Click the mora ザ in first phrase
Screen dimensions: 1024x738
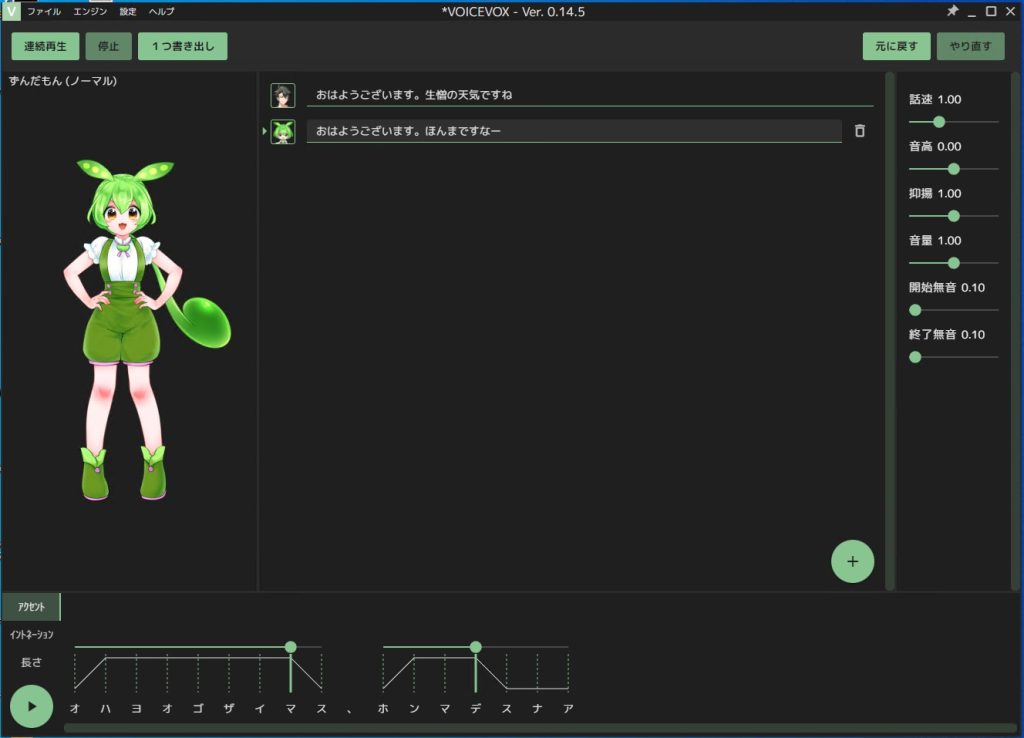click(x=229, y=709)
